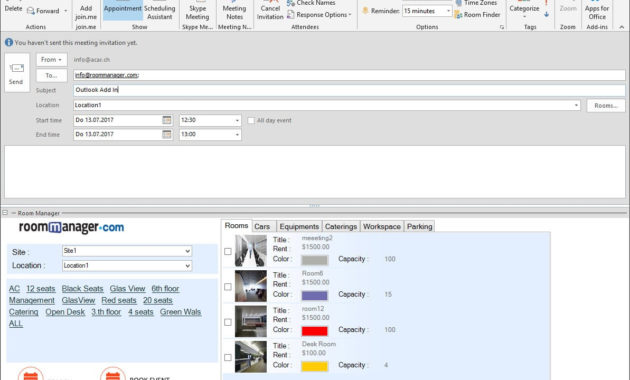Click the Forward envelope icon

[31, 11]
